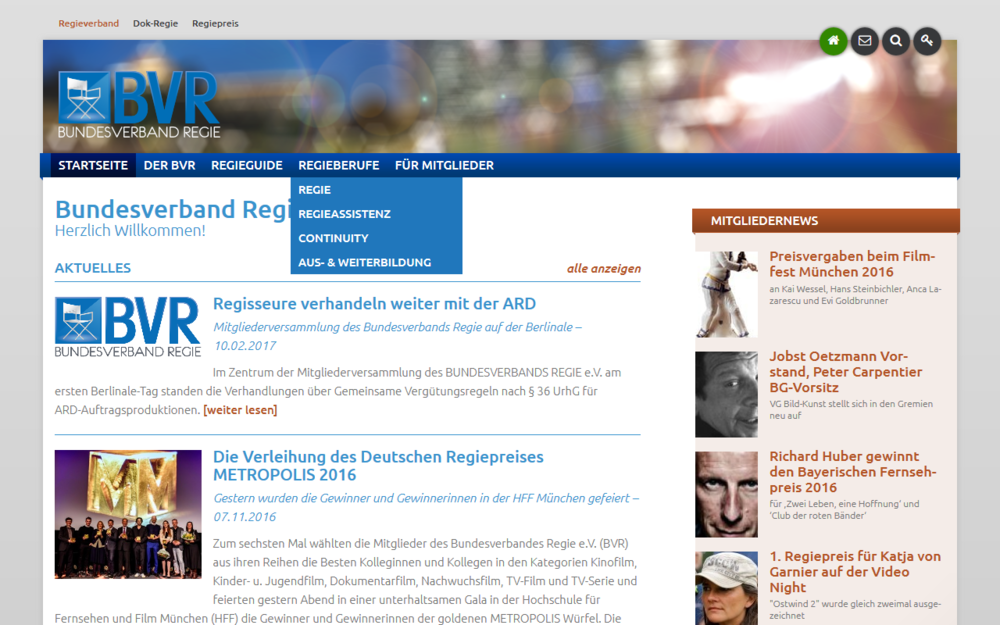Click the 'Aktuelles' section heading
The height and width of the screenshot is (625, 1000).
92,268
